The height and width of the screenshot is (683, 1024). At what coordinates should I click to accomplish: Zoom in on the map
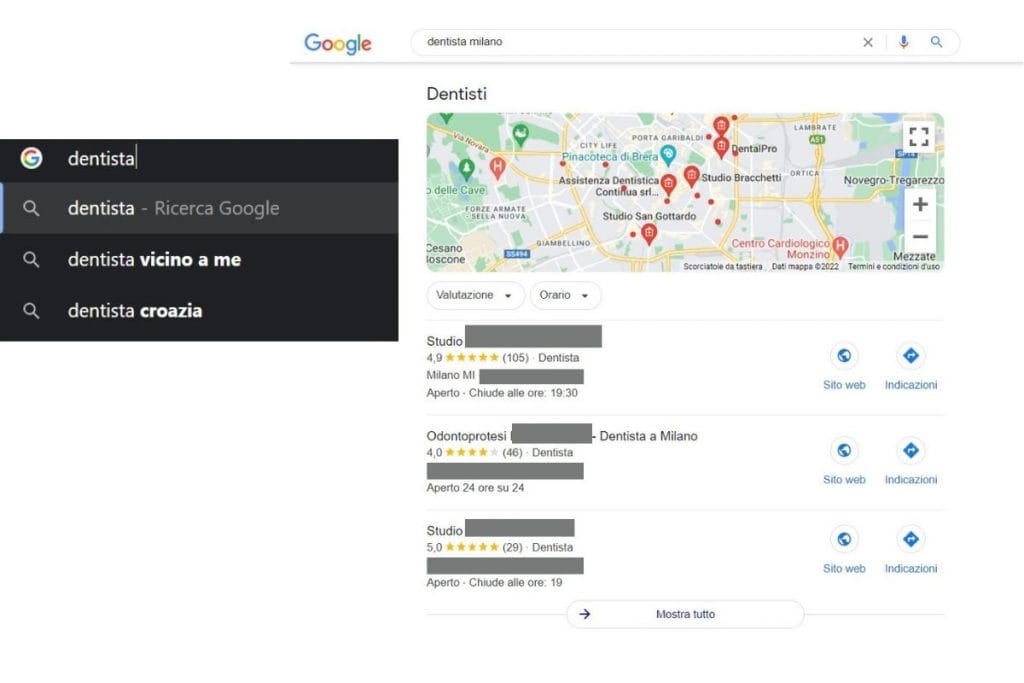920,204
